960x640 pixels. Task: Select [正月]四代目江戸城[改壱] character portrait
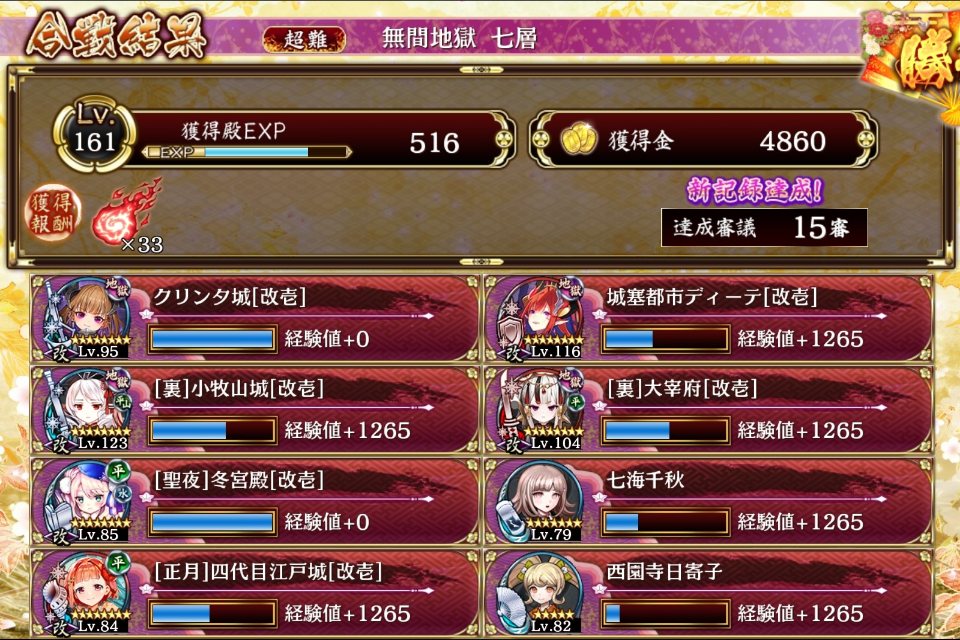tap(84, 593)
